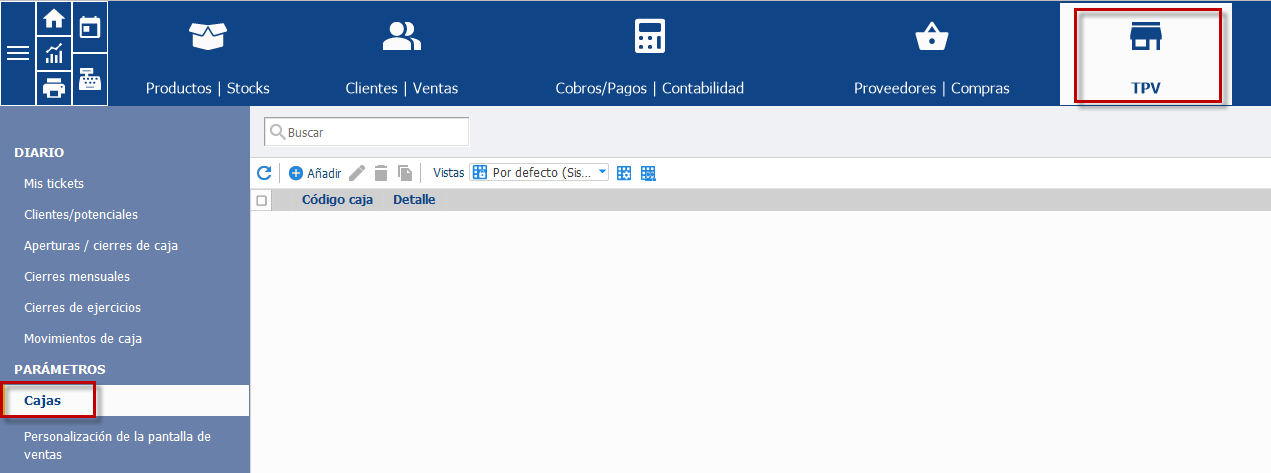1271x473 pixels.
Task: Click the Añadir button
Action: pos(315,173)
